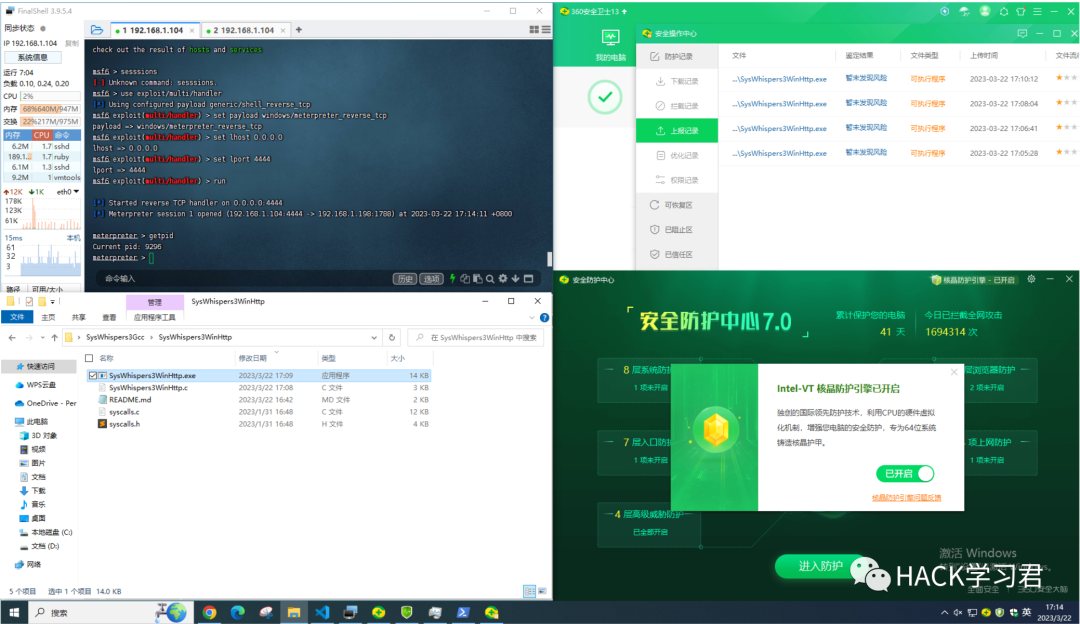Toggle checkbox for SysWhispers3WinHttp.exe
The image size is (1080, 624).
92,375
